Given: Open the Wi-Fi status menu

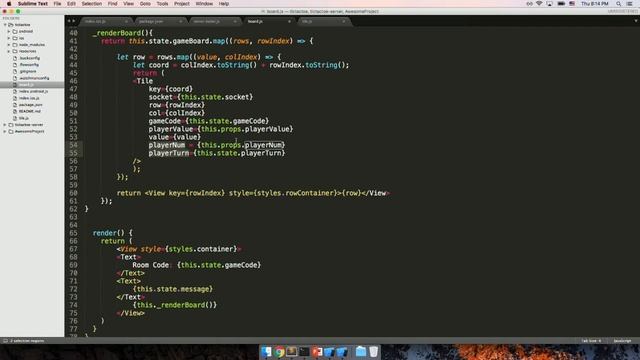Looking at the screenshot, I should [539, 4].
